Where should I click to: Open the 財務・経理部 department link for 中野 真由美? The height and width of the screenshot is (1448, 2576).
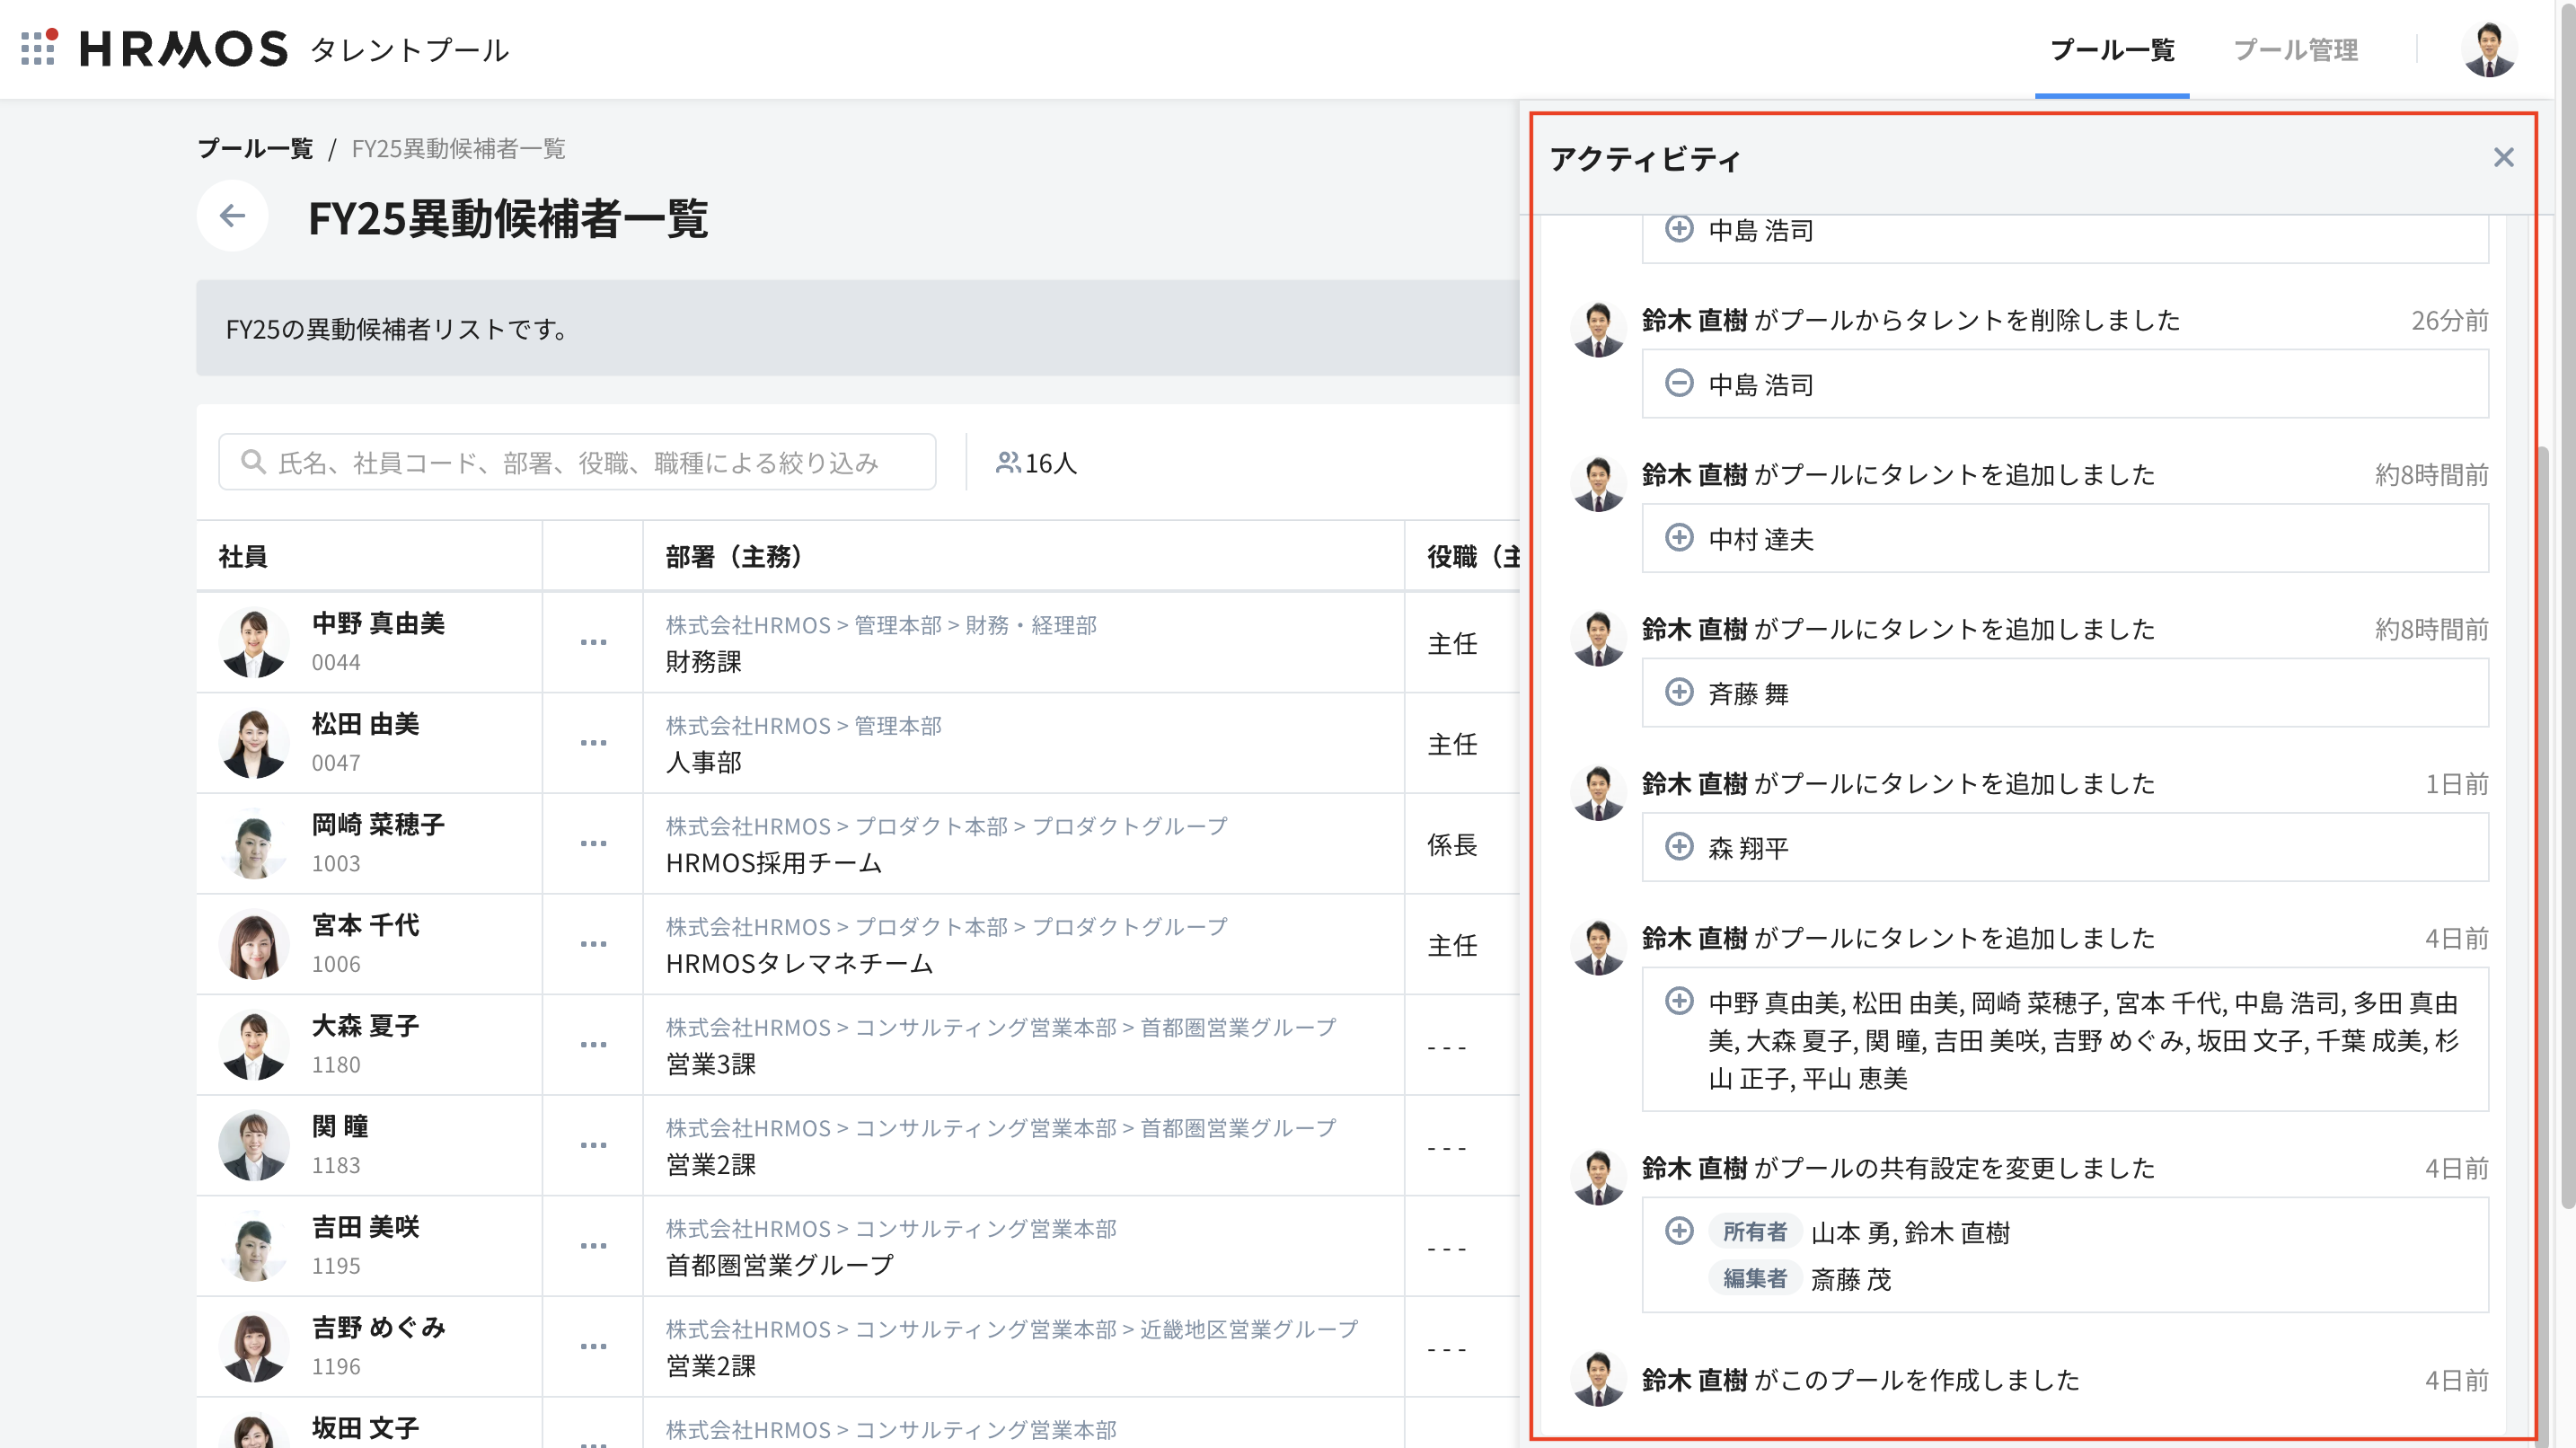1030,625
